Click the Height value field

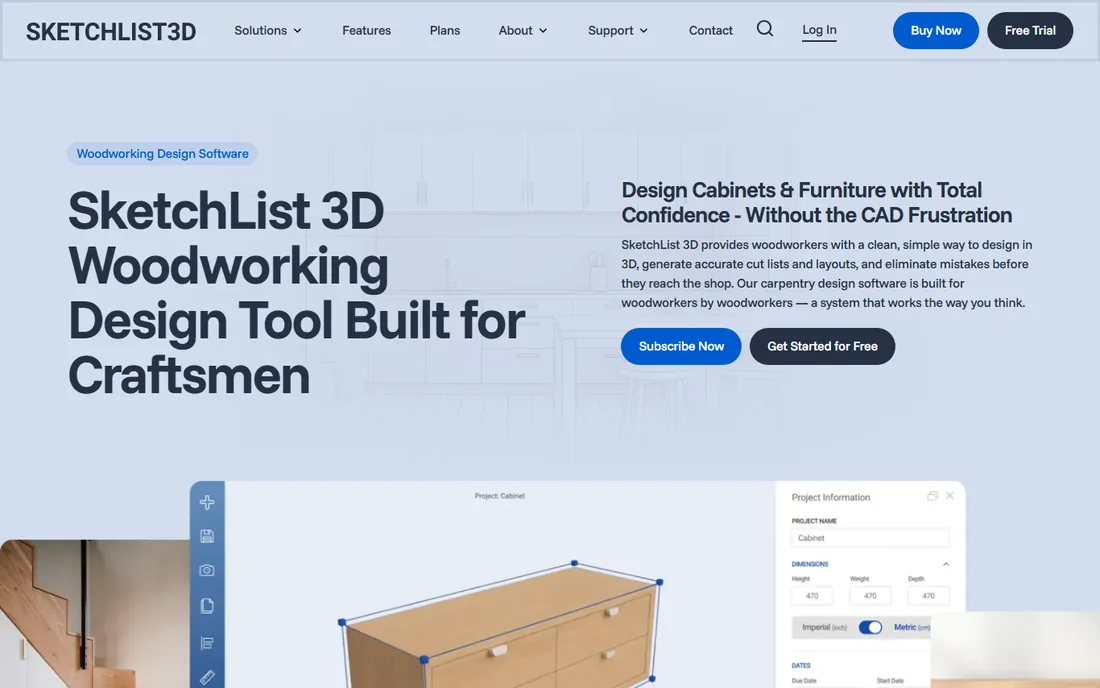[x=812, y=595]
